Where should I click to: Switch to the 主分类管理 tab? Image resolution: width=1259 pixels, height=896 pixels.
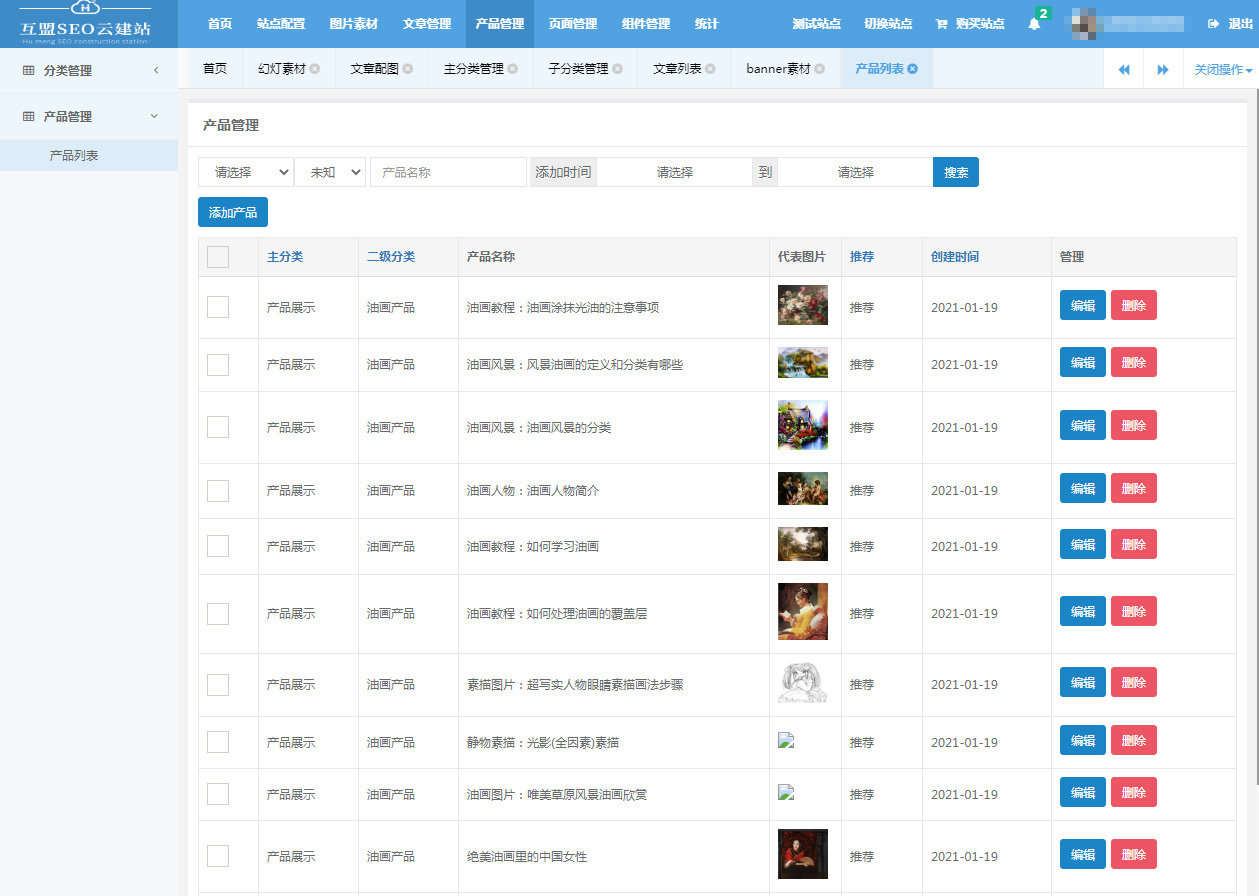click(474, 69)
